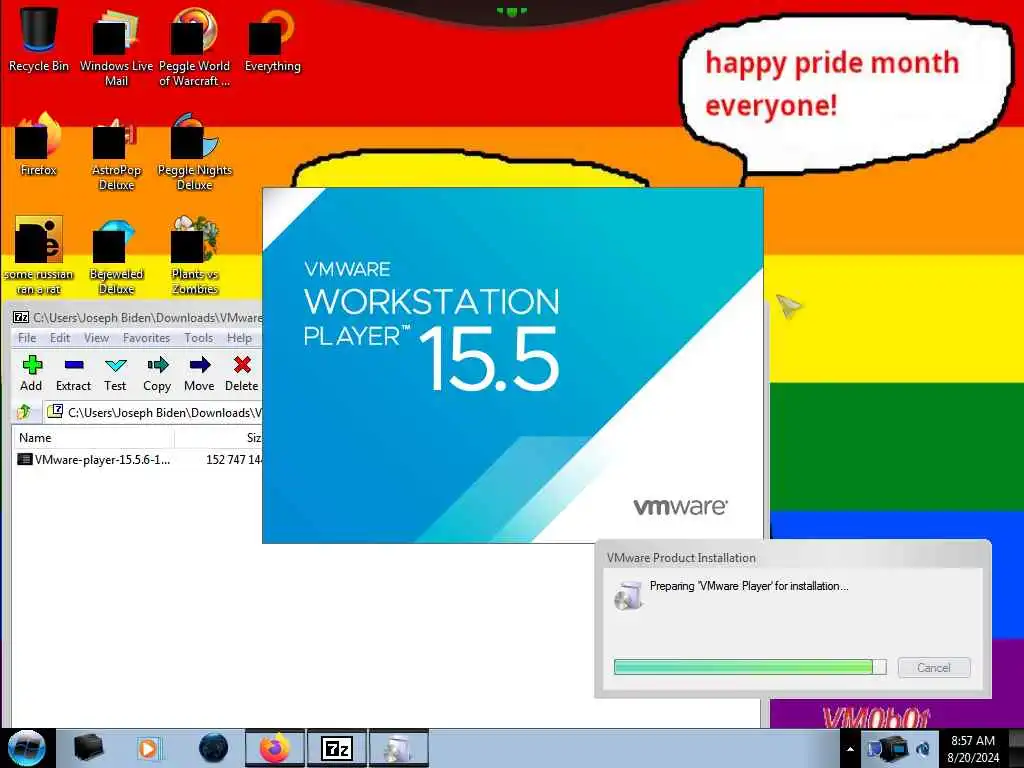This screenshot has width=1024, height=768.
Task: Open Bejeweled Deluxe desktop shortcut
Action: coord(116,255)
